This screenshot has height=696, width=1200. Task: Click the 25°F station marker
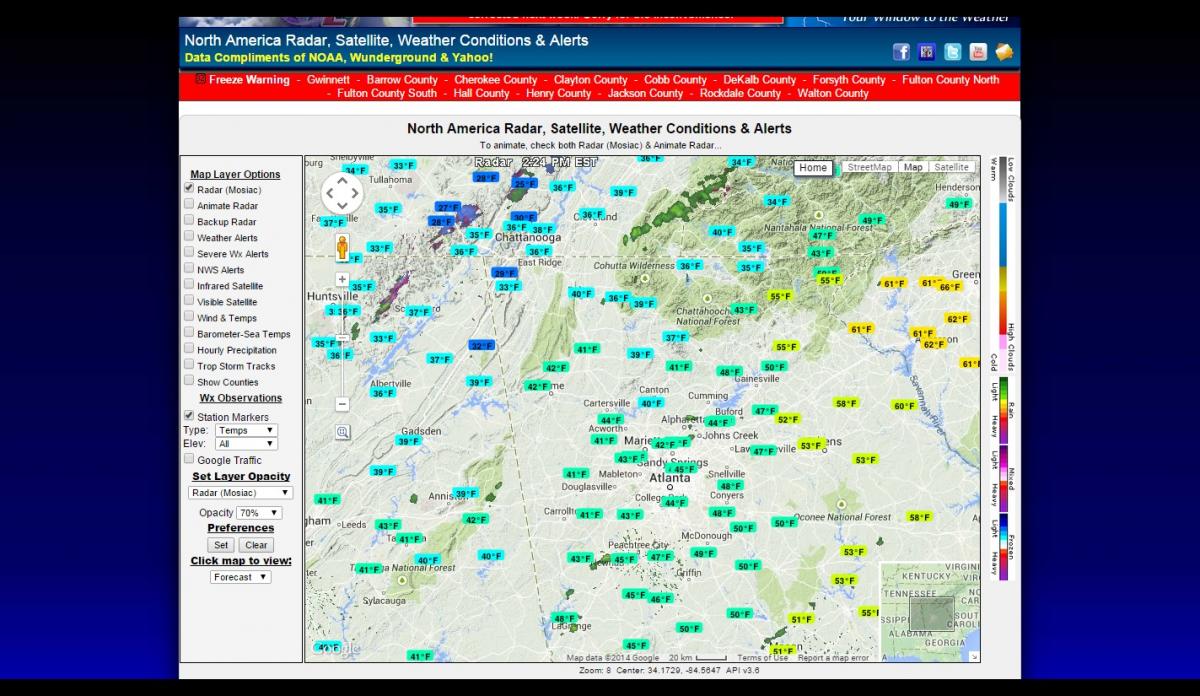[x=525, y=184]
